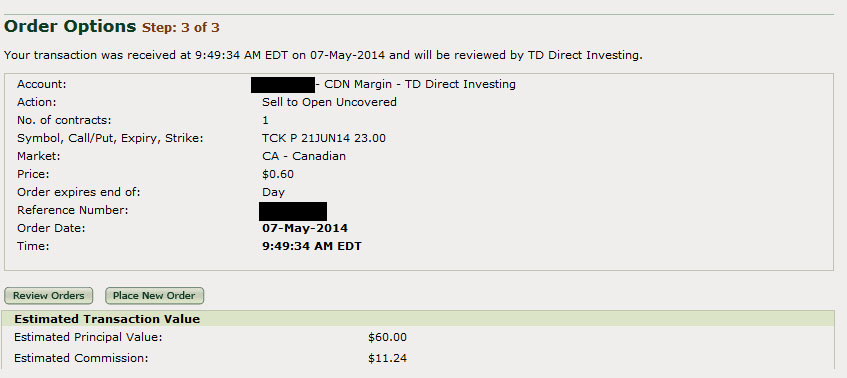Click the Place New Order button
This screenshot has height=378, width=847.
pos(154,295)
